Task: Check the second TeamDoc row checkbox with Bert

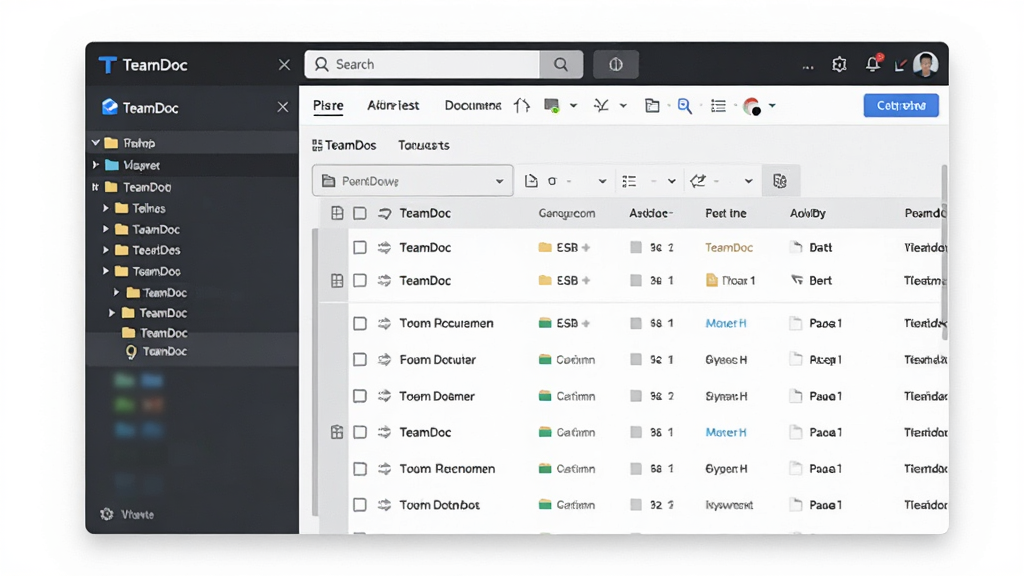Action: [360, 281]
